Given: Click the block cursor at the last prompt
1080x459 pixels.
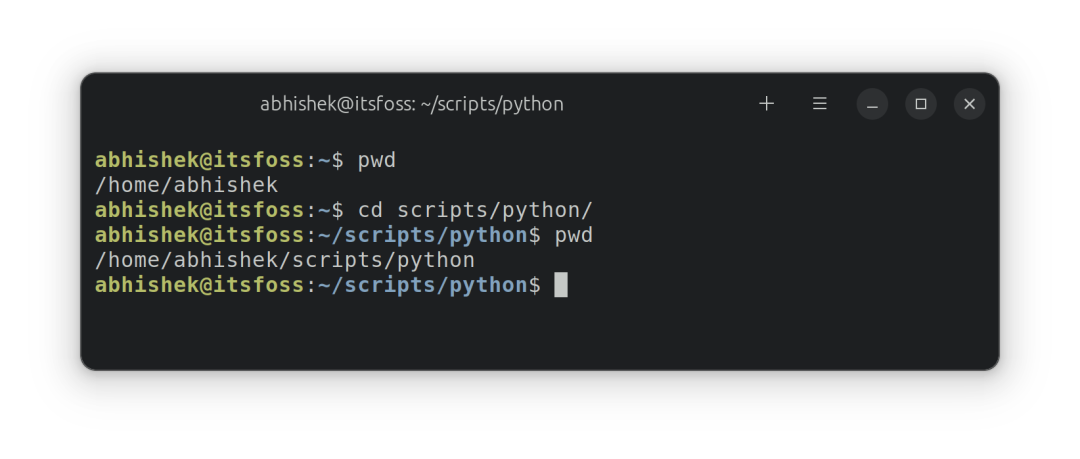Looking at the screenshot, I should (x=561, y=285).
